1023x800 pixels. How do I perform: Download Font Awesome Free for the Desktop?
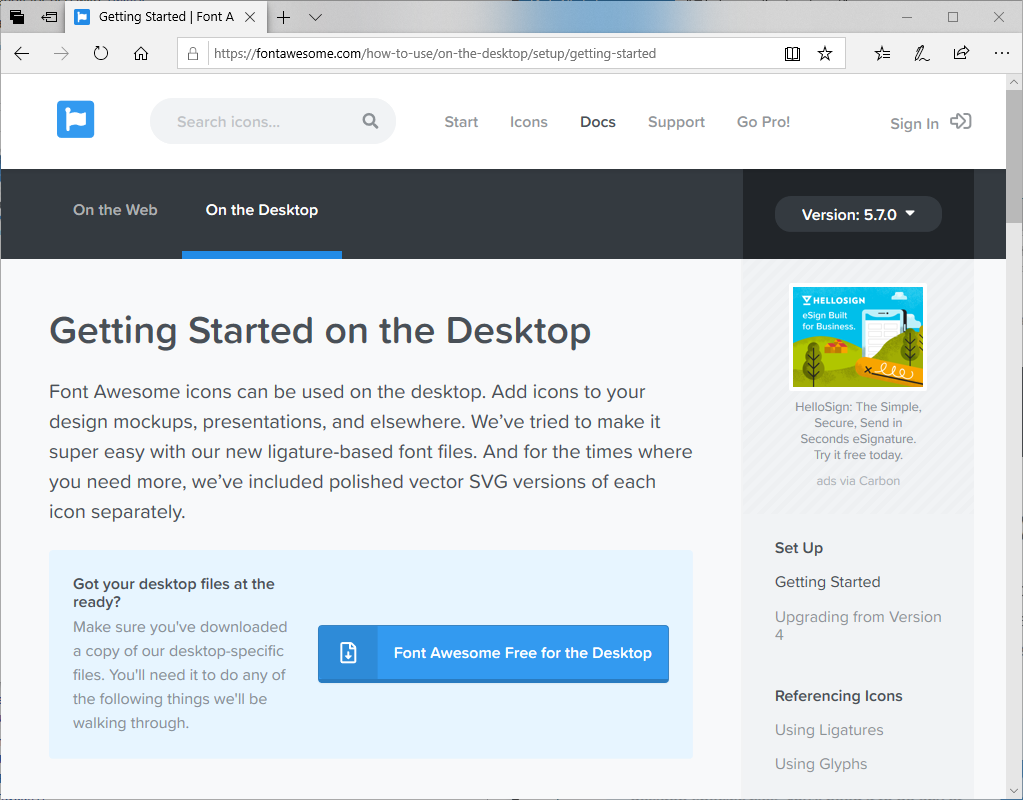(x=493, y=653)
